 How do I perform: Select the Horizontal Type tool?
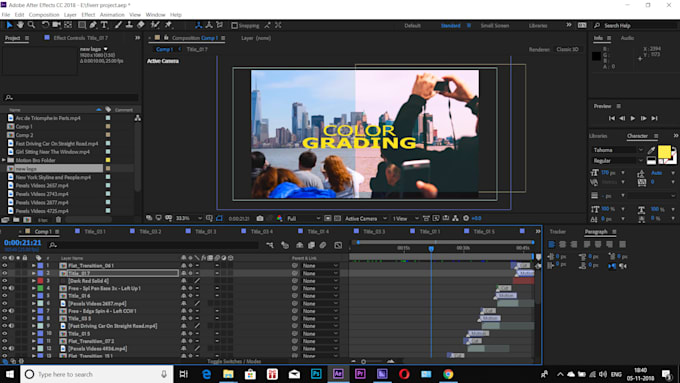point(104,25)
